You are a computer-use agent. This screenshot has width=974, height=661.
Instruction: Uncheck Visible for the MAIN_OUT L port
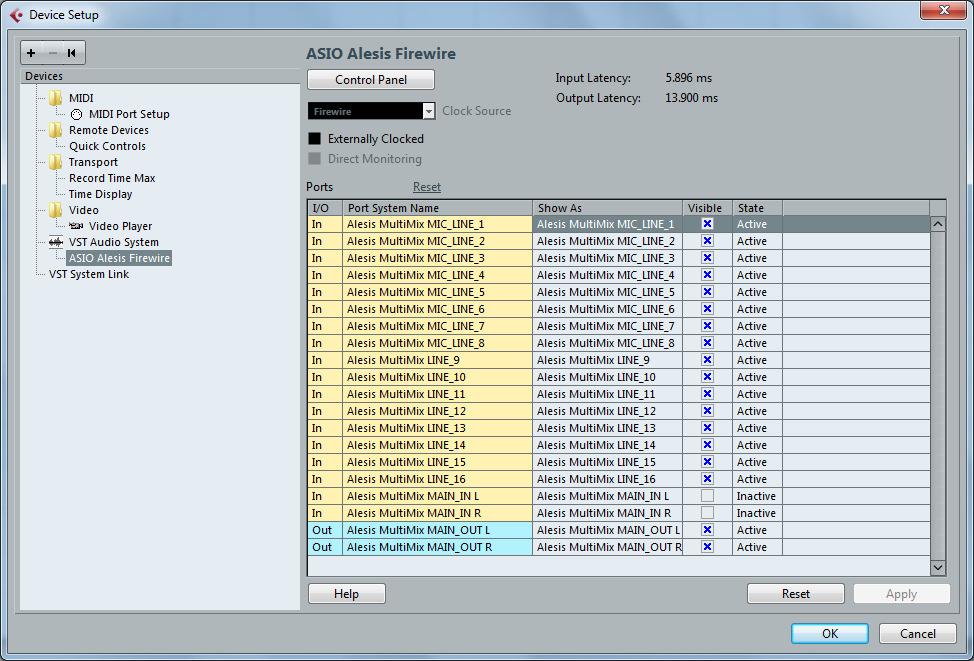pyautogui.click(x=707, y=530)
